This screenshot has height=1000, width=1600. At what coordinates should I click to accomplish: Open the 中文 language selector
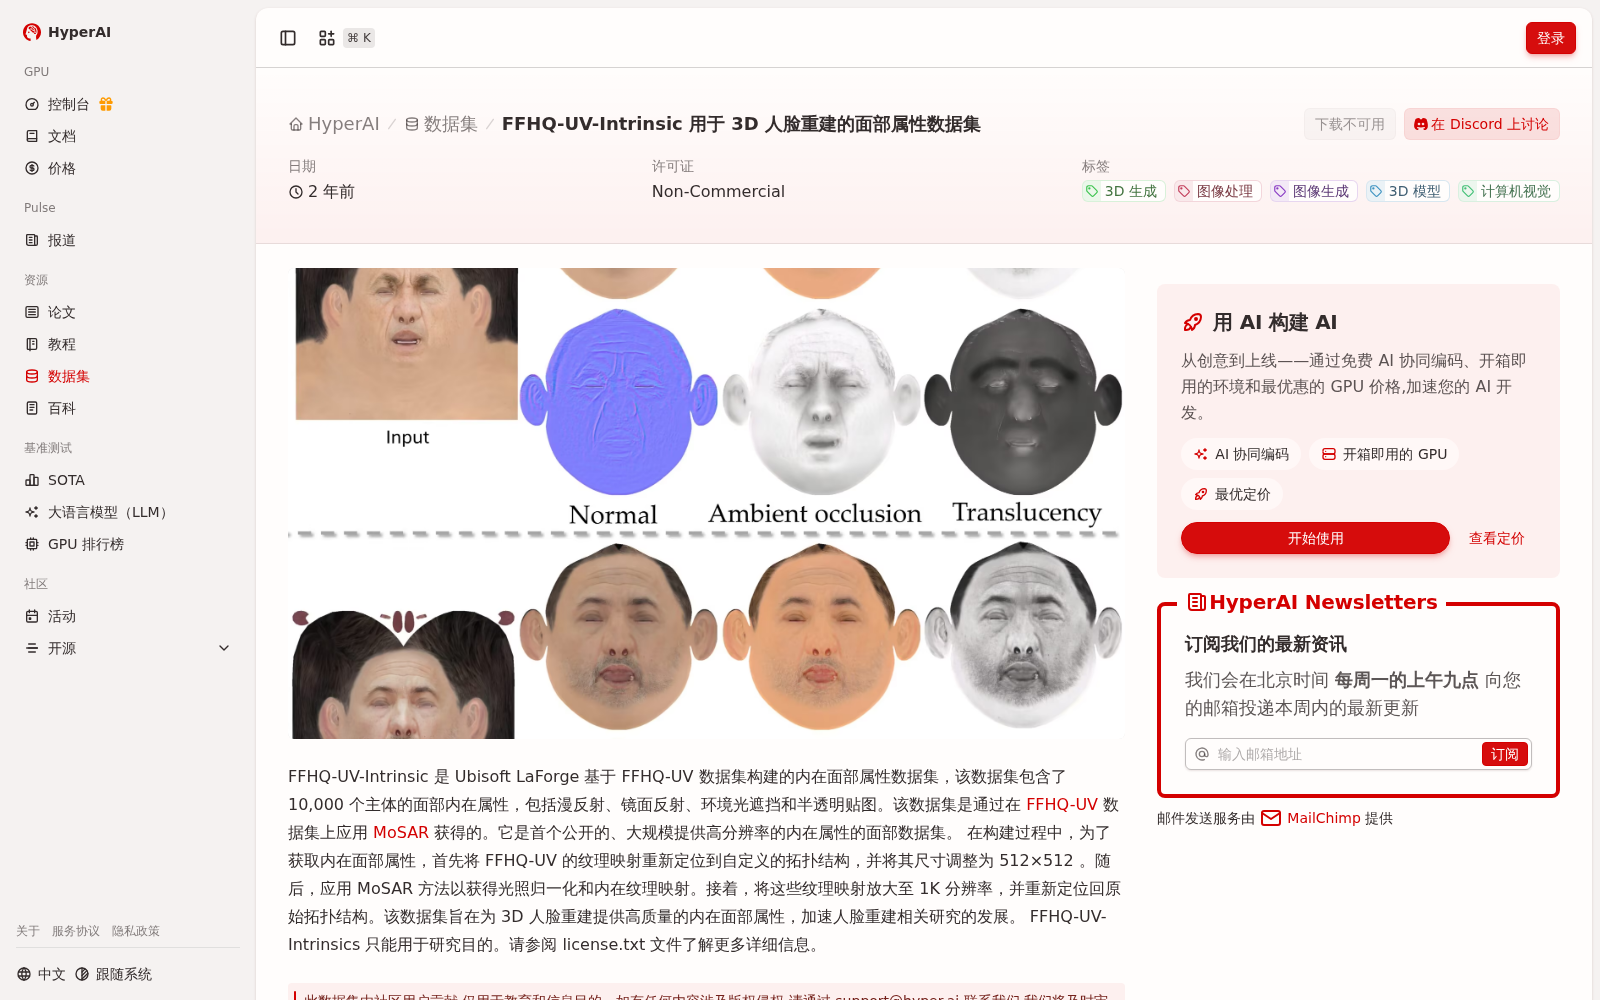tap(41, 974)
